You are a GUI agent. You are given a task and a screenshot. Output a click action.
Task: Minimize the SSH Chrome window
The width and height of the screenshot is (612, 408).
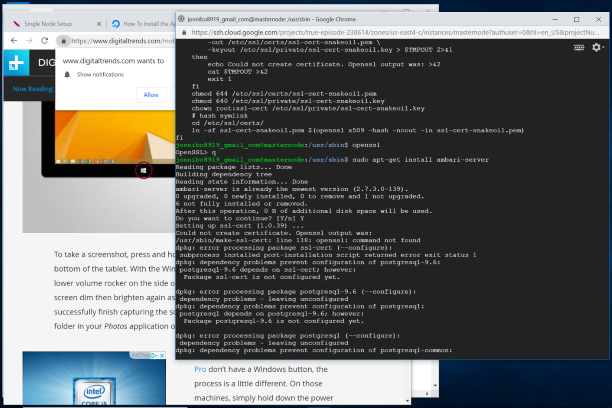tap(555, 19)
